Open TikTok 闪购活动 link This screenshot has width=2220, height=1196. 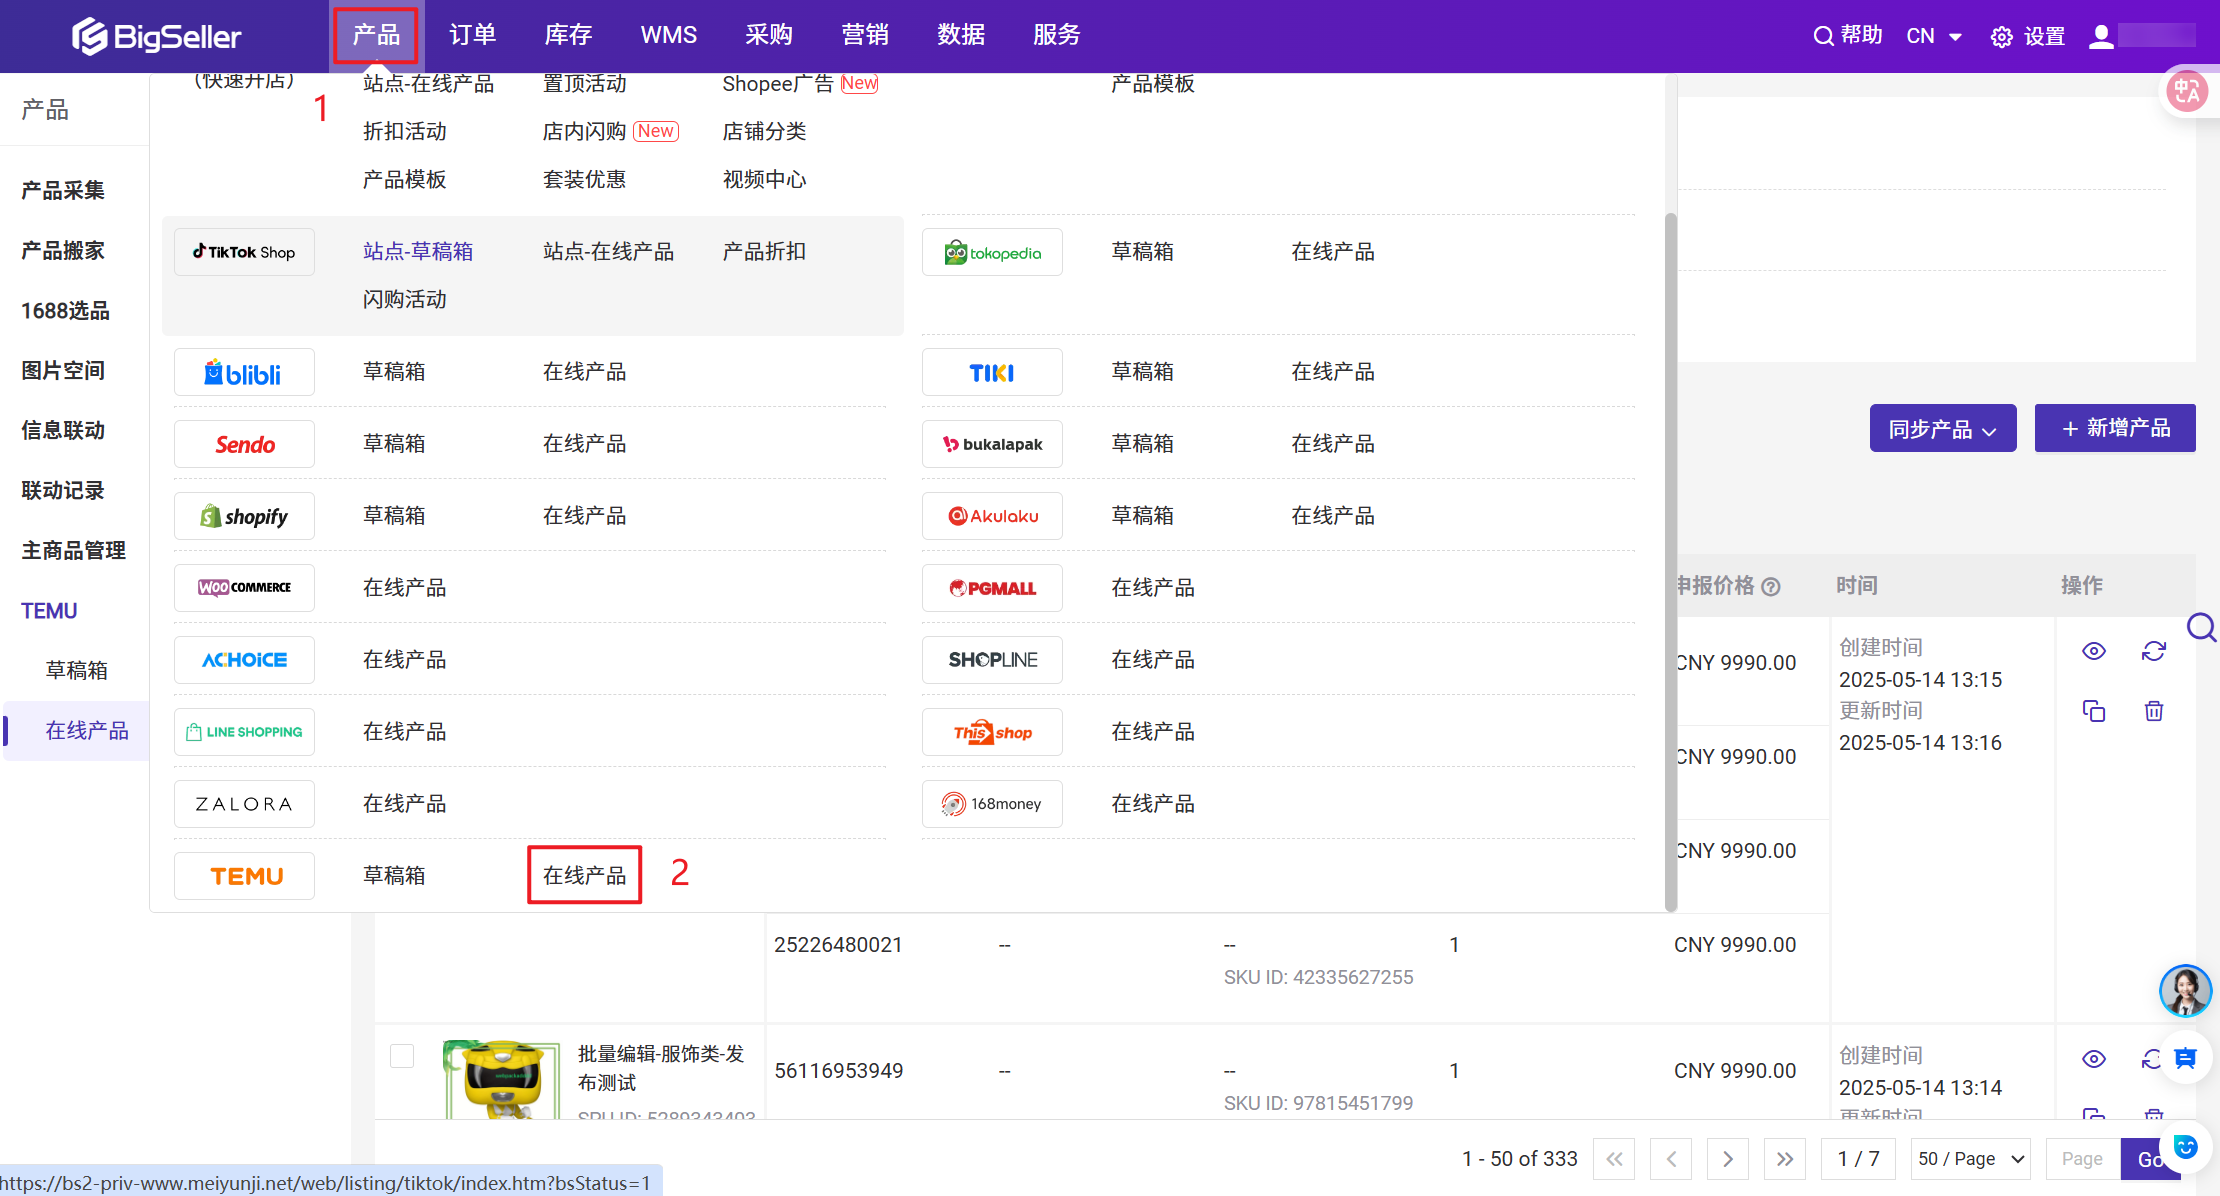tap(404, 300)
